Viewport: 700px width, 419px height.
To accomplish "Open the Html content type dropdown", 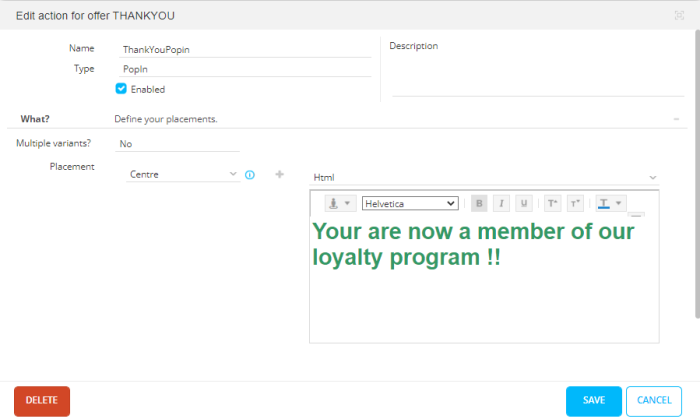I will tap(484, 177).
